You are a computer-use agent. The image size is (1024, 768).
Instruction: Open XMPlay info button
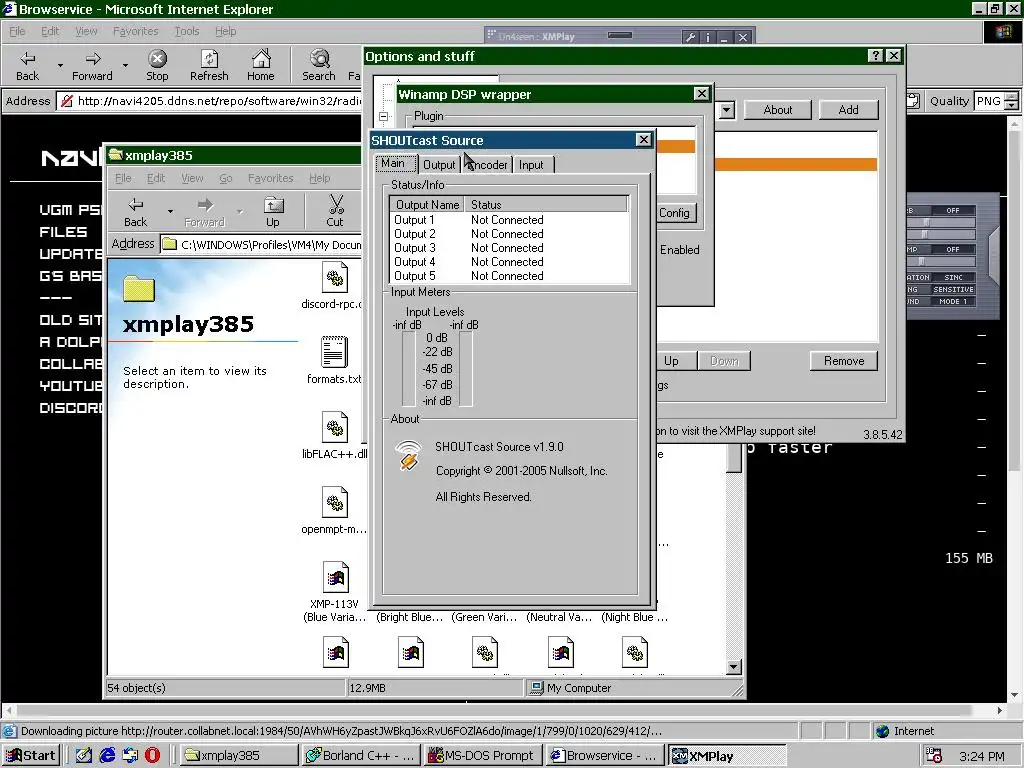(x=708, y=37)
